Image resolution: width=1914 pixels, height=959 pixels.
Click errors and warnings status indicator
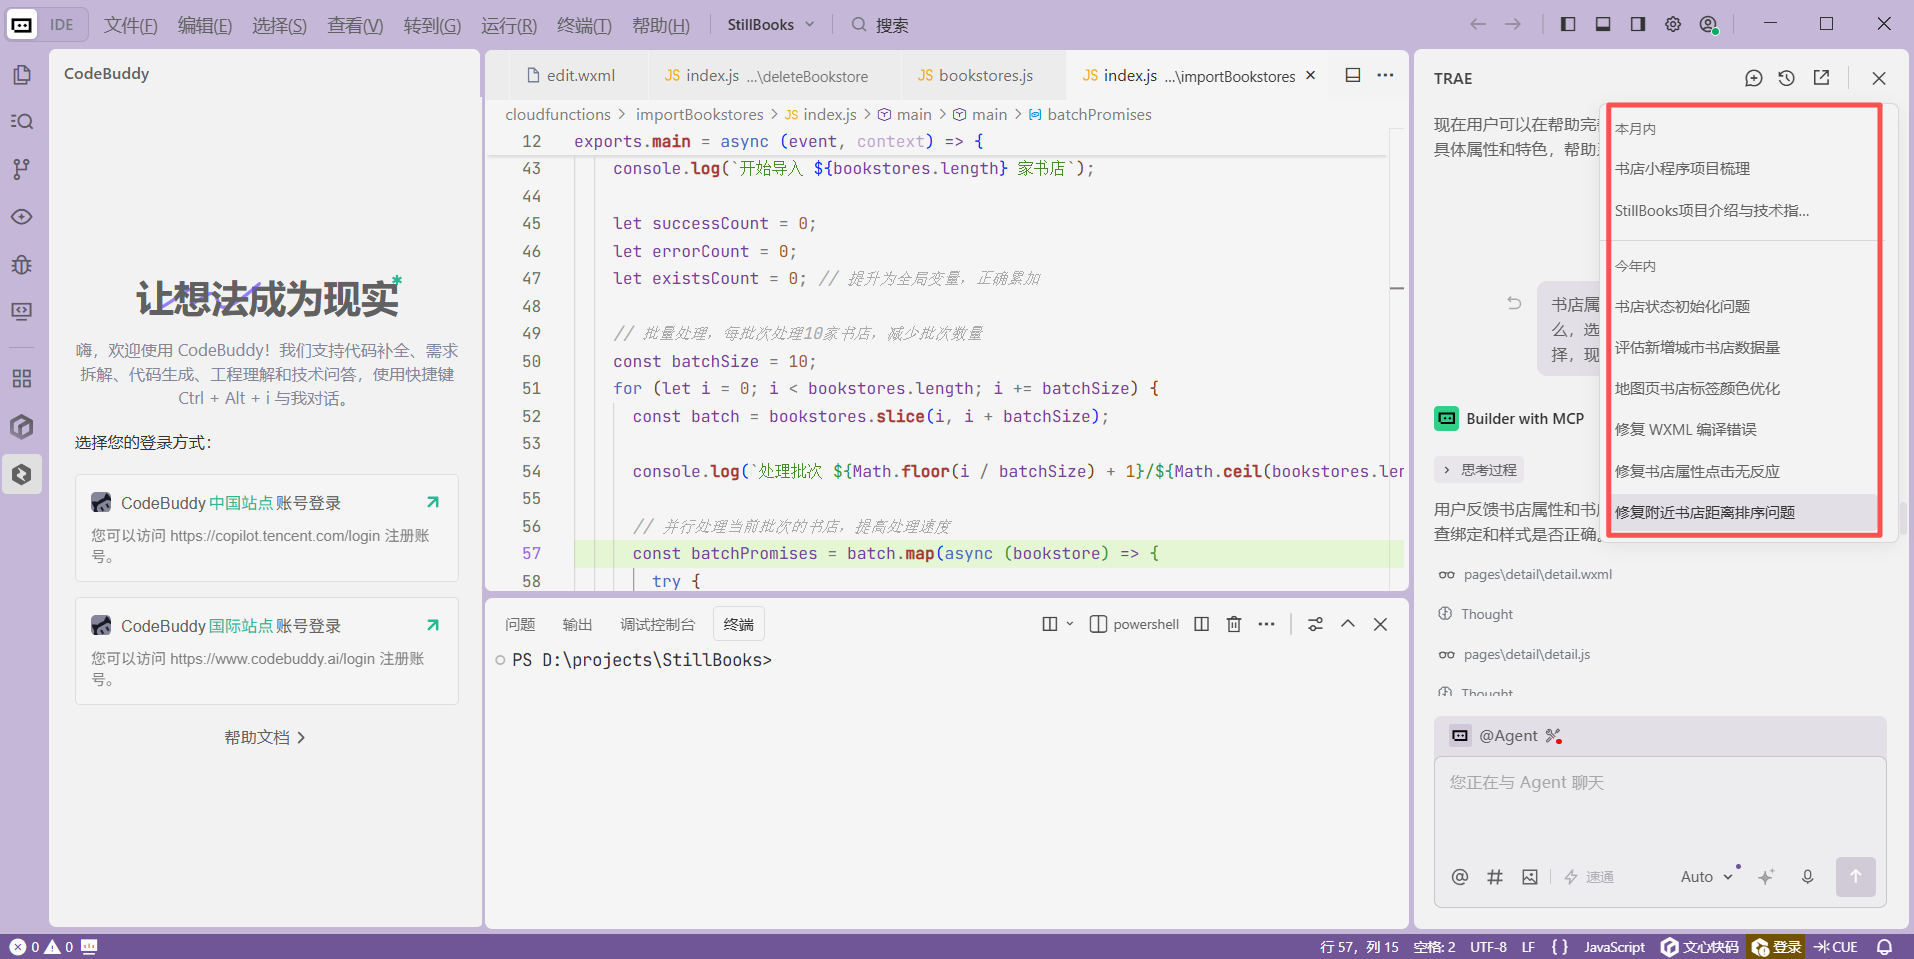click(42, 947)
